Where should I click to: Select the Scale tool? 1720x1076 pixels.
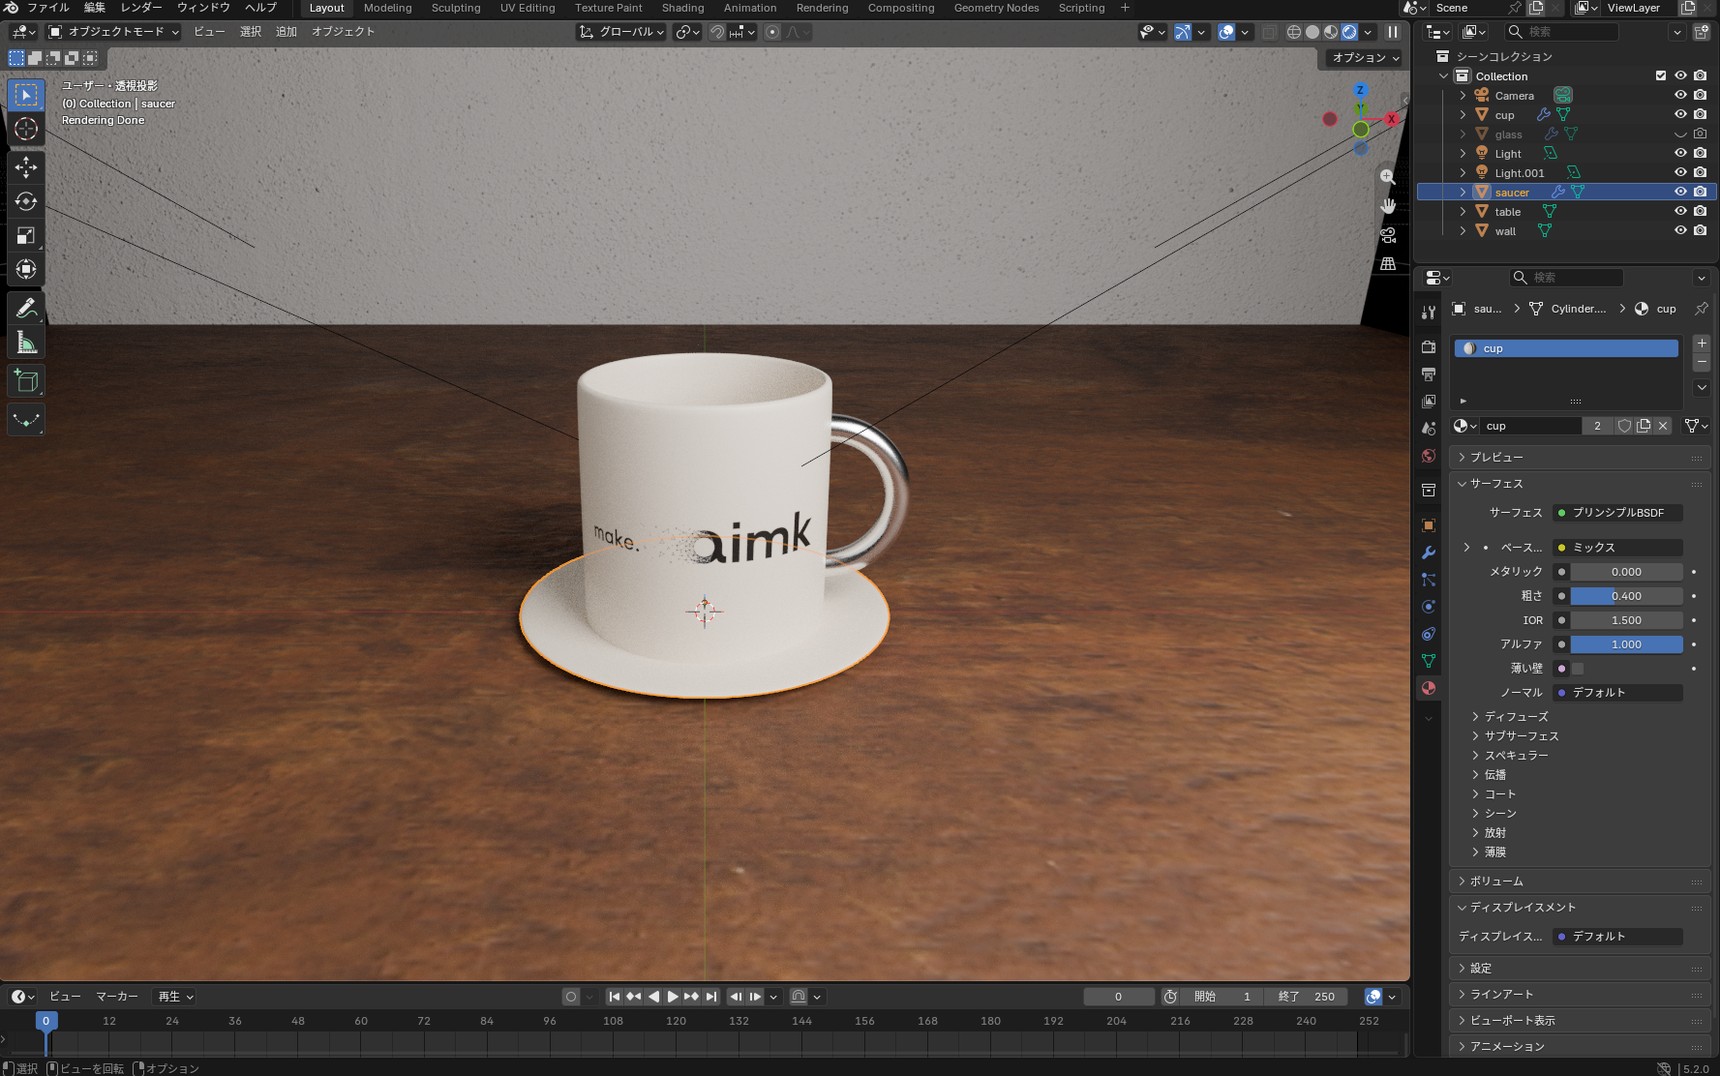point(26,236)
